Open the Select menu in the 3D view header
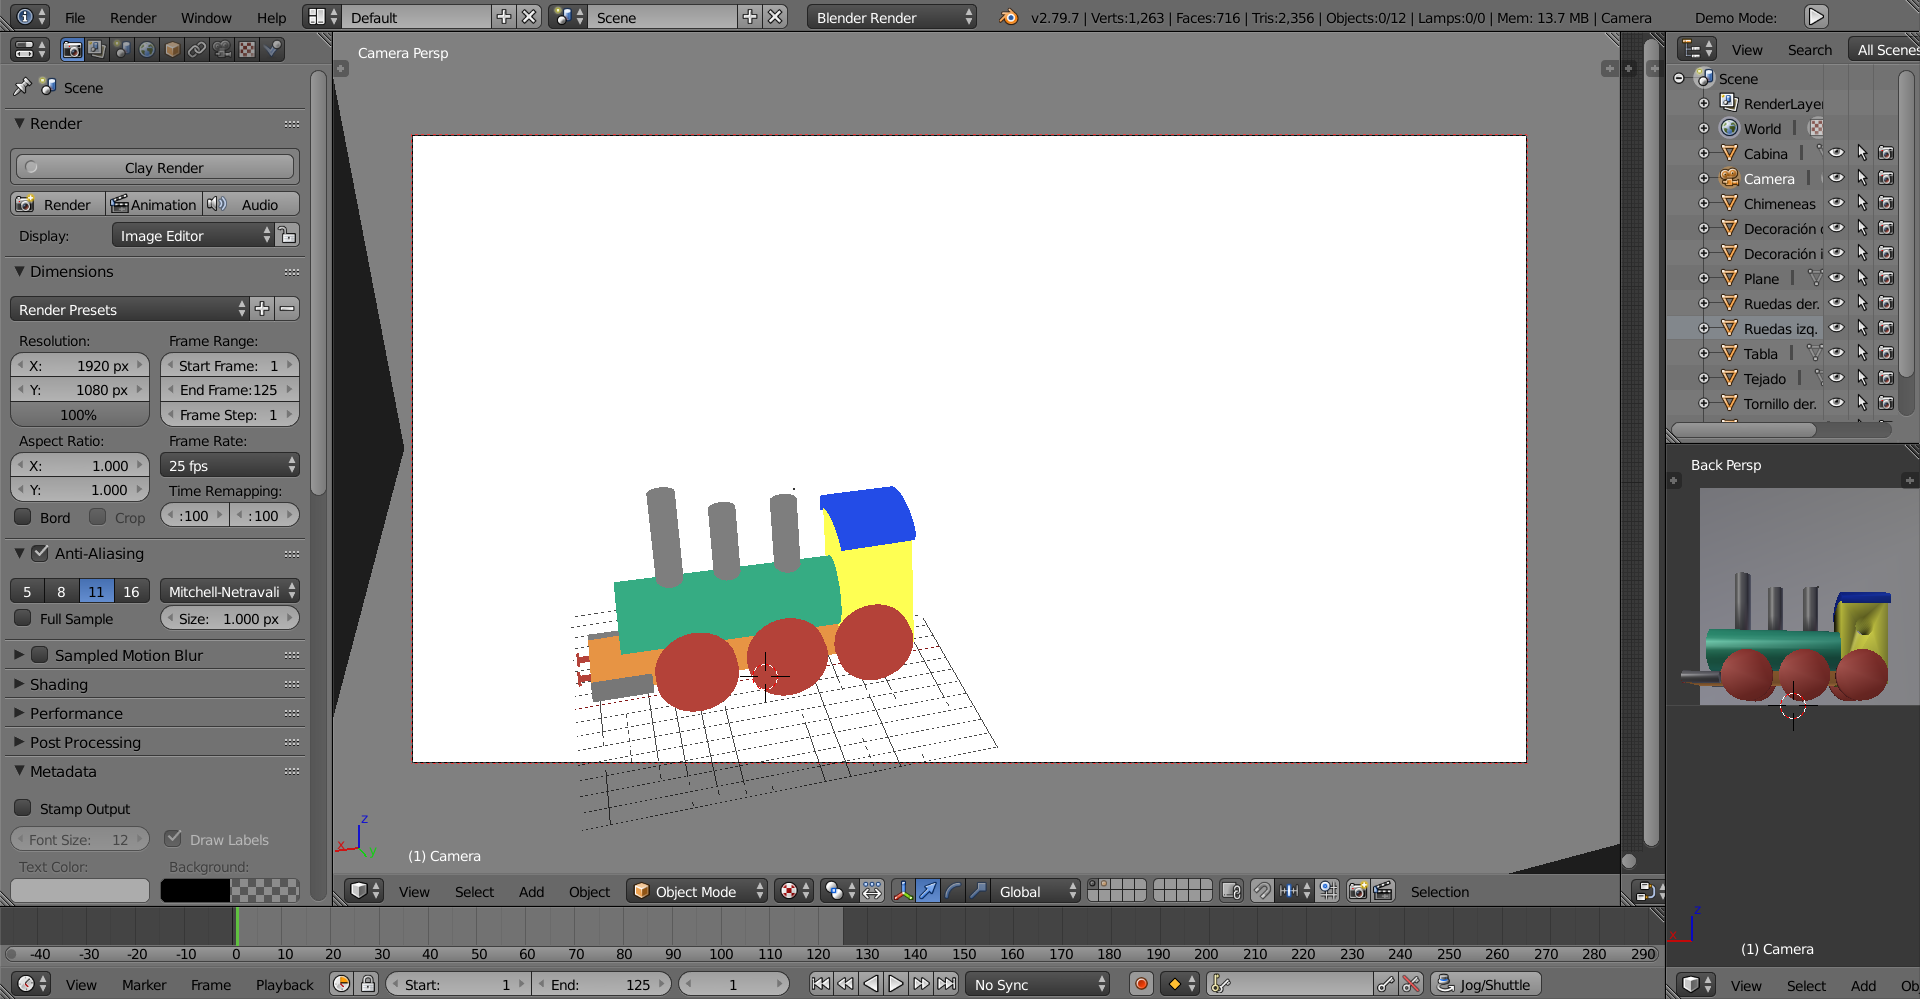The image size is (1920, 999). point(474,891)
